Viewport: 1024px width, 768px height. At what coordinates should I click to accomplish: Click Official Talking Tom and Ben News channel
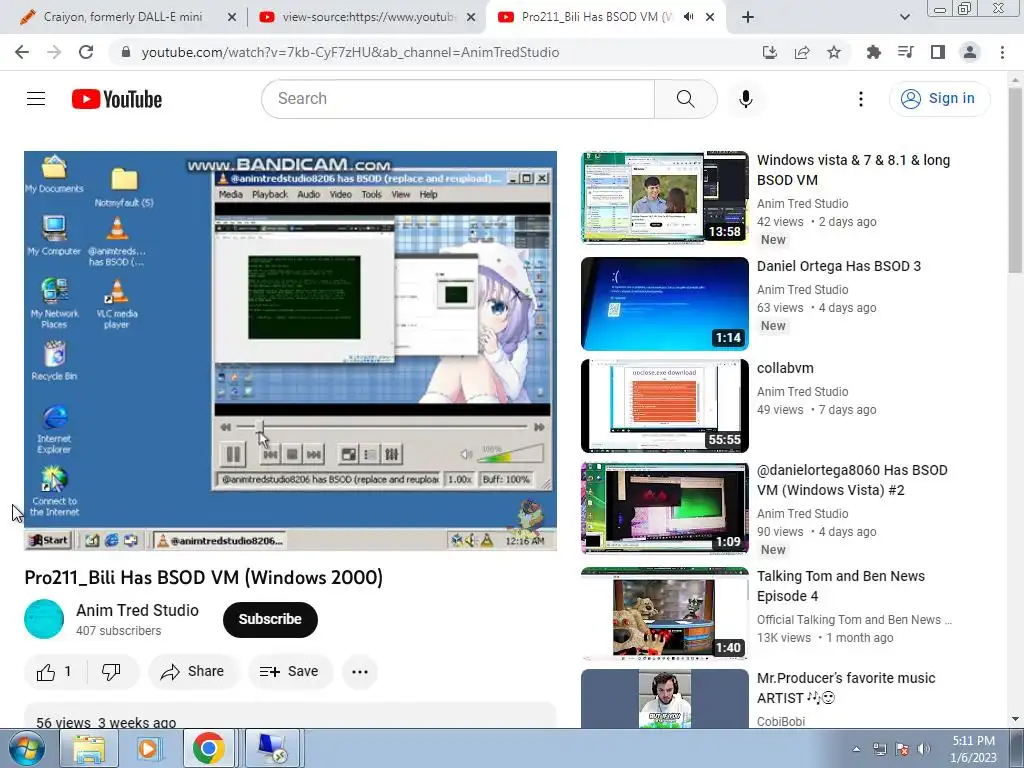pyautogui.click(x=854, y=619)
